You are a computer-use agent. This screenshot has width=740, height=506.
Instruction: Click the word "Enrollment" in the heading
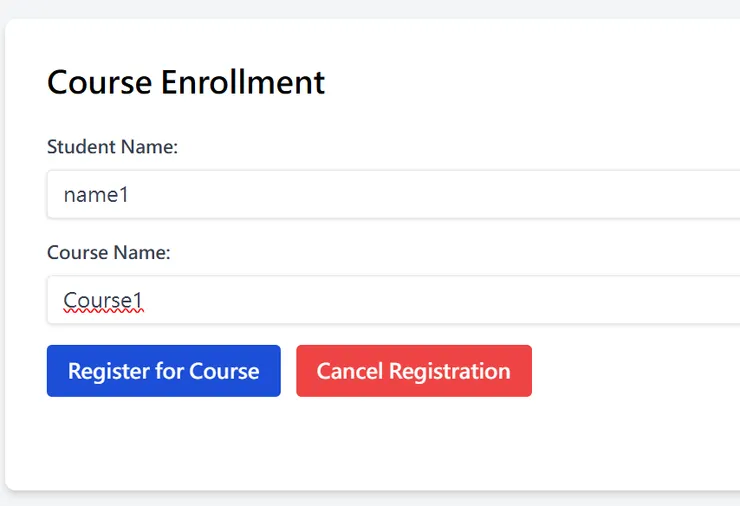pyautogui.click(x=243, y=82)
